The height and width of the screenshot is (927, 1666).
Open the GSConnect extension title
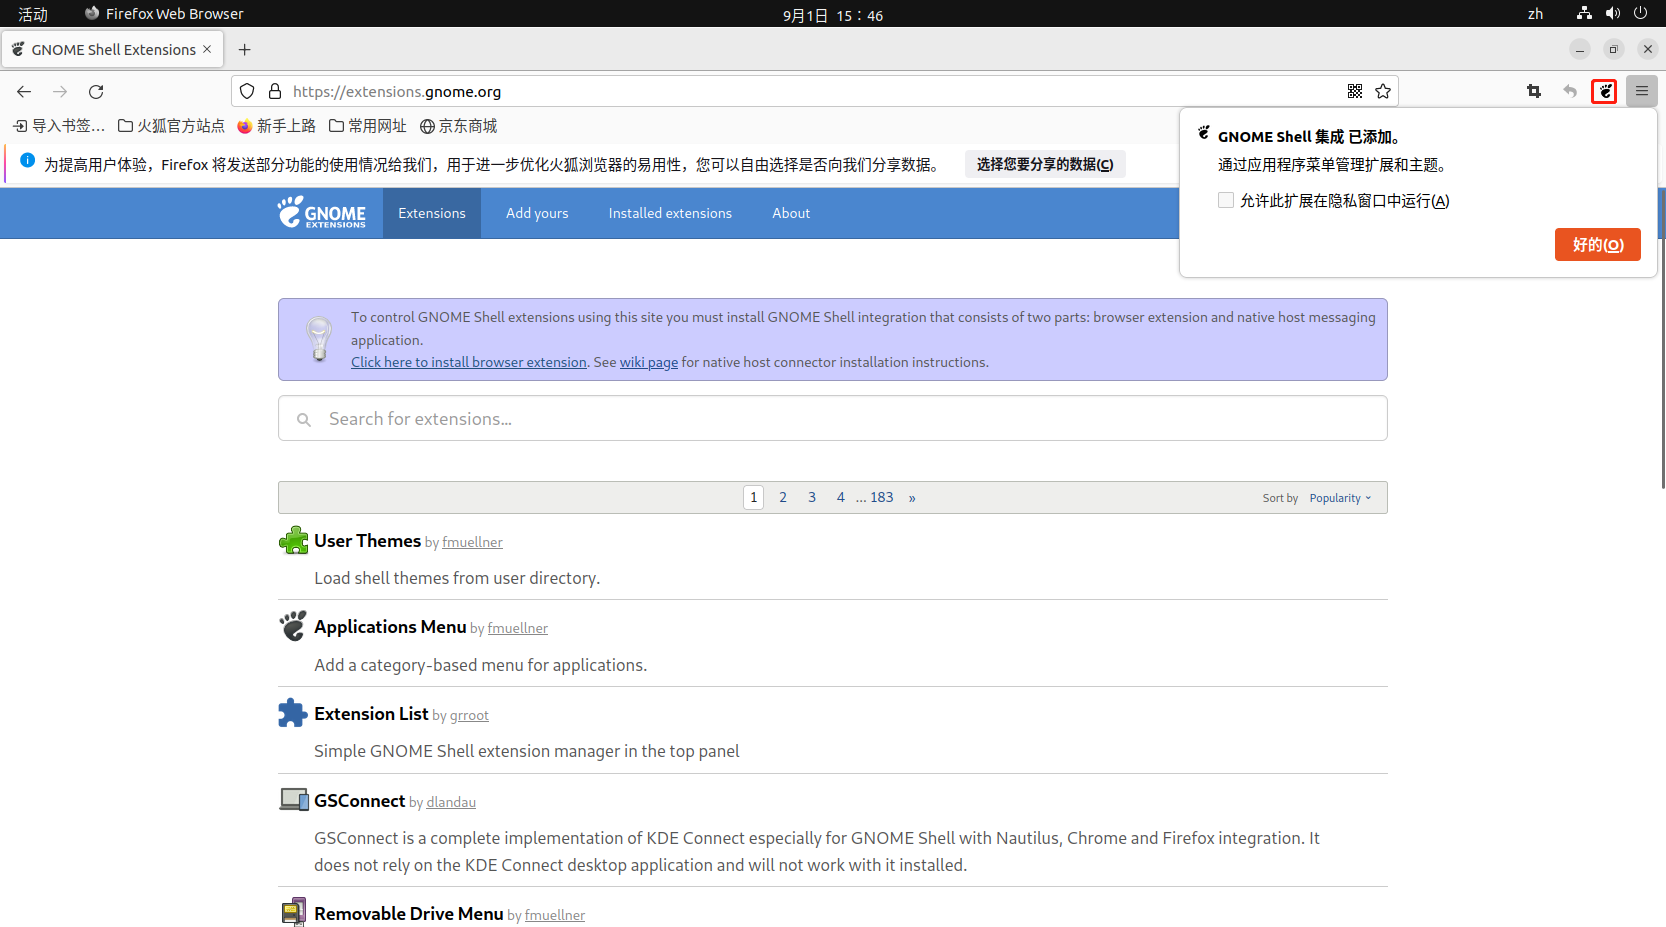tap(359, 800)
